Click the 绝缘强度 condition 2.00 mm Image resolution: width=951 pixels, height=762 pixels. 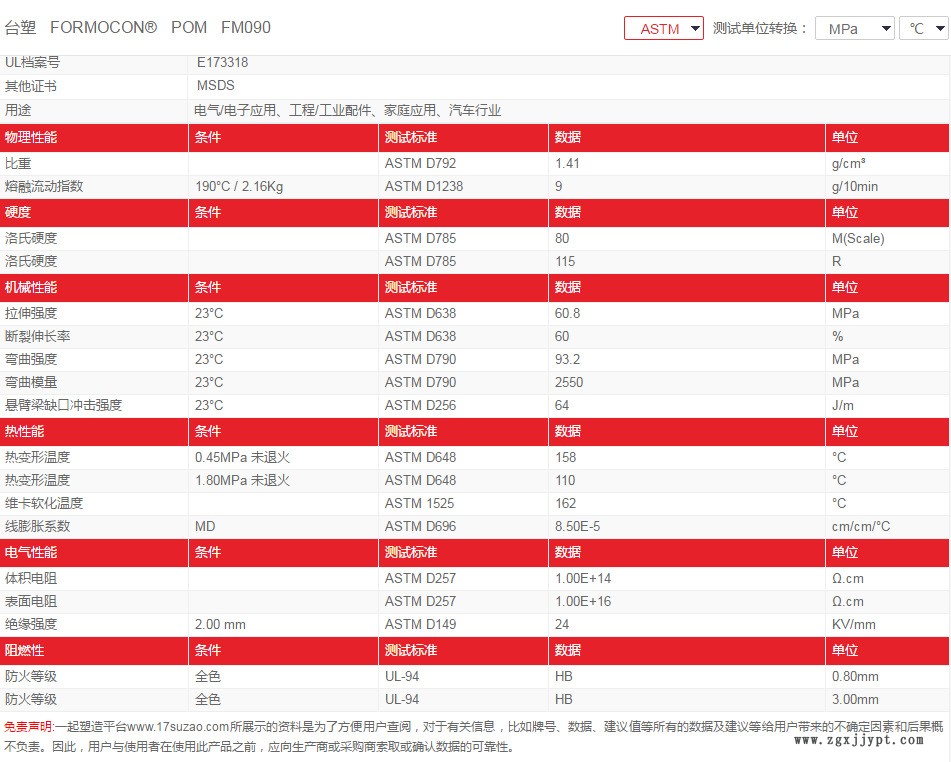[x=220, y=624]
